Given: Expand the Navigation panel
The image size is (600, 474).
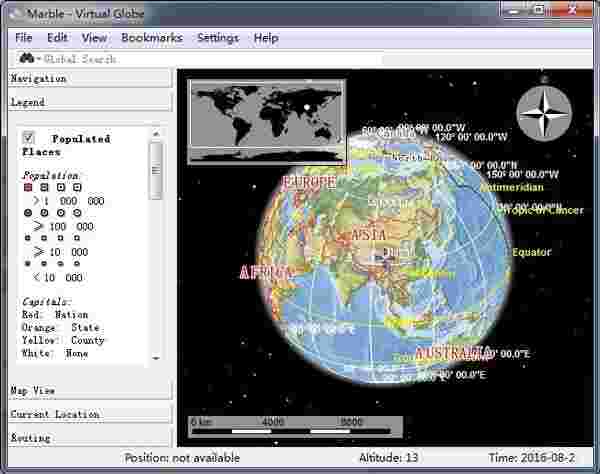Looking at the screenshot, I should [x=90, y=78].
